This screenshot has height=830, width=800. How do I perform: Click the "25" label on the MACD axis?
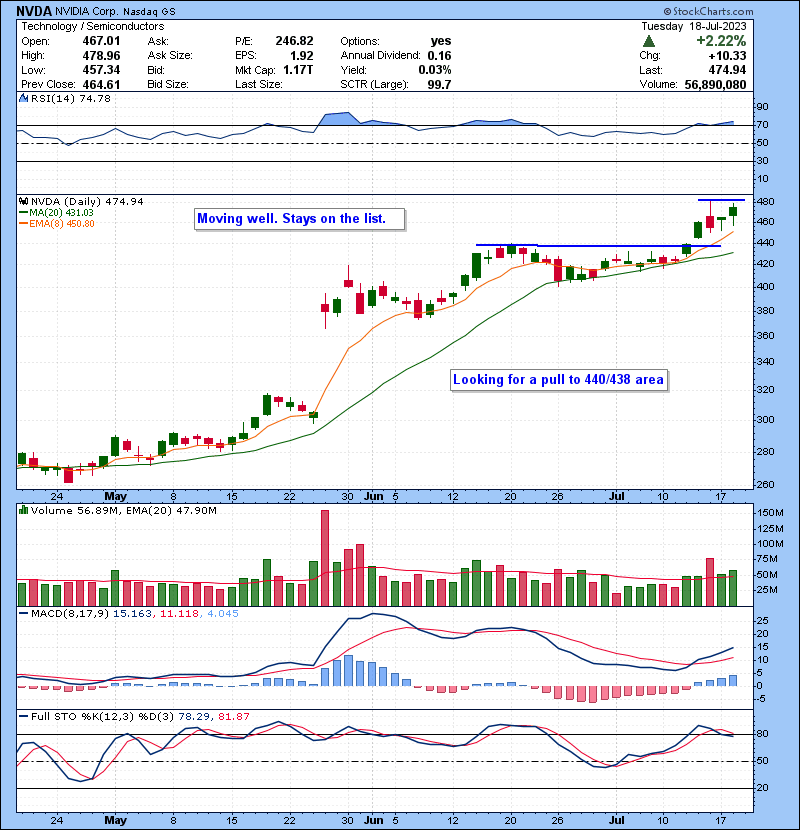point(763,620)
